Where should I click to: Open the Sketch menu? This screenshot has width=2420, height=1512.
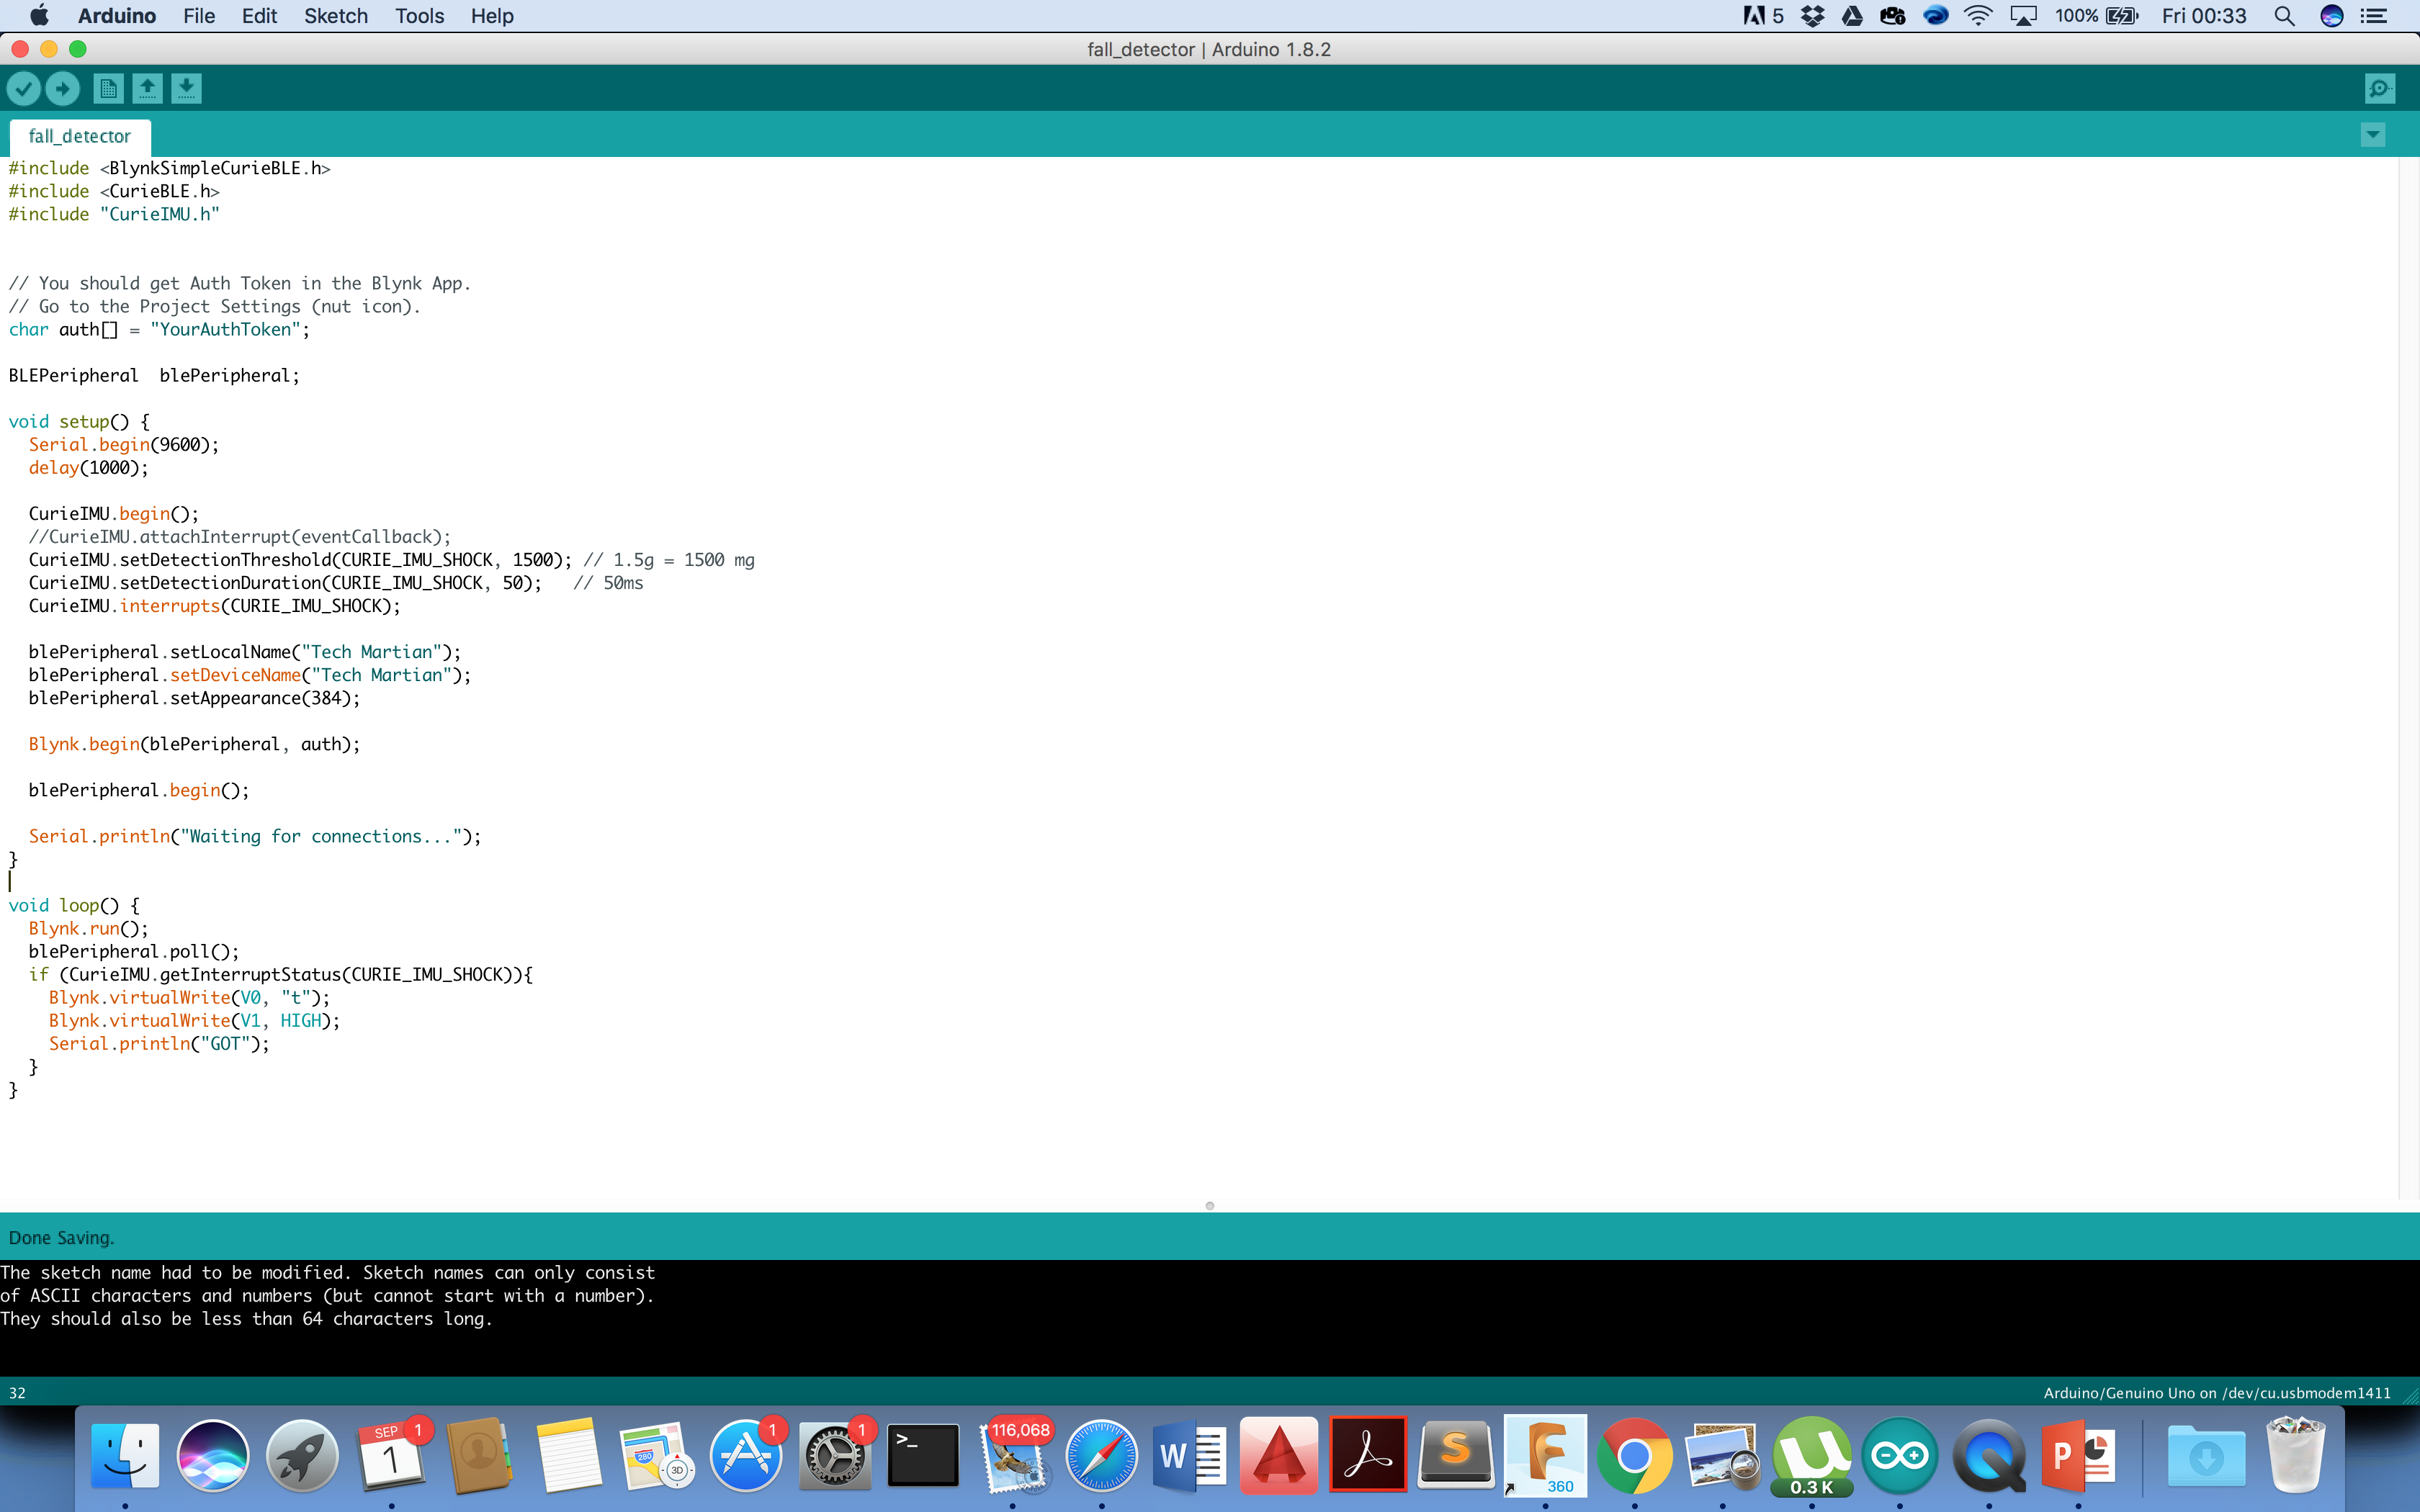tap(336, 16)
